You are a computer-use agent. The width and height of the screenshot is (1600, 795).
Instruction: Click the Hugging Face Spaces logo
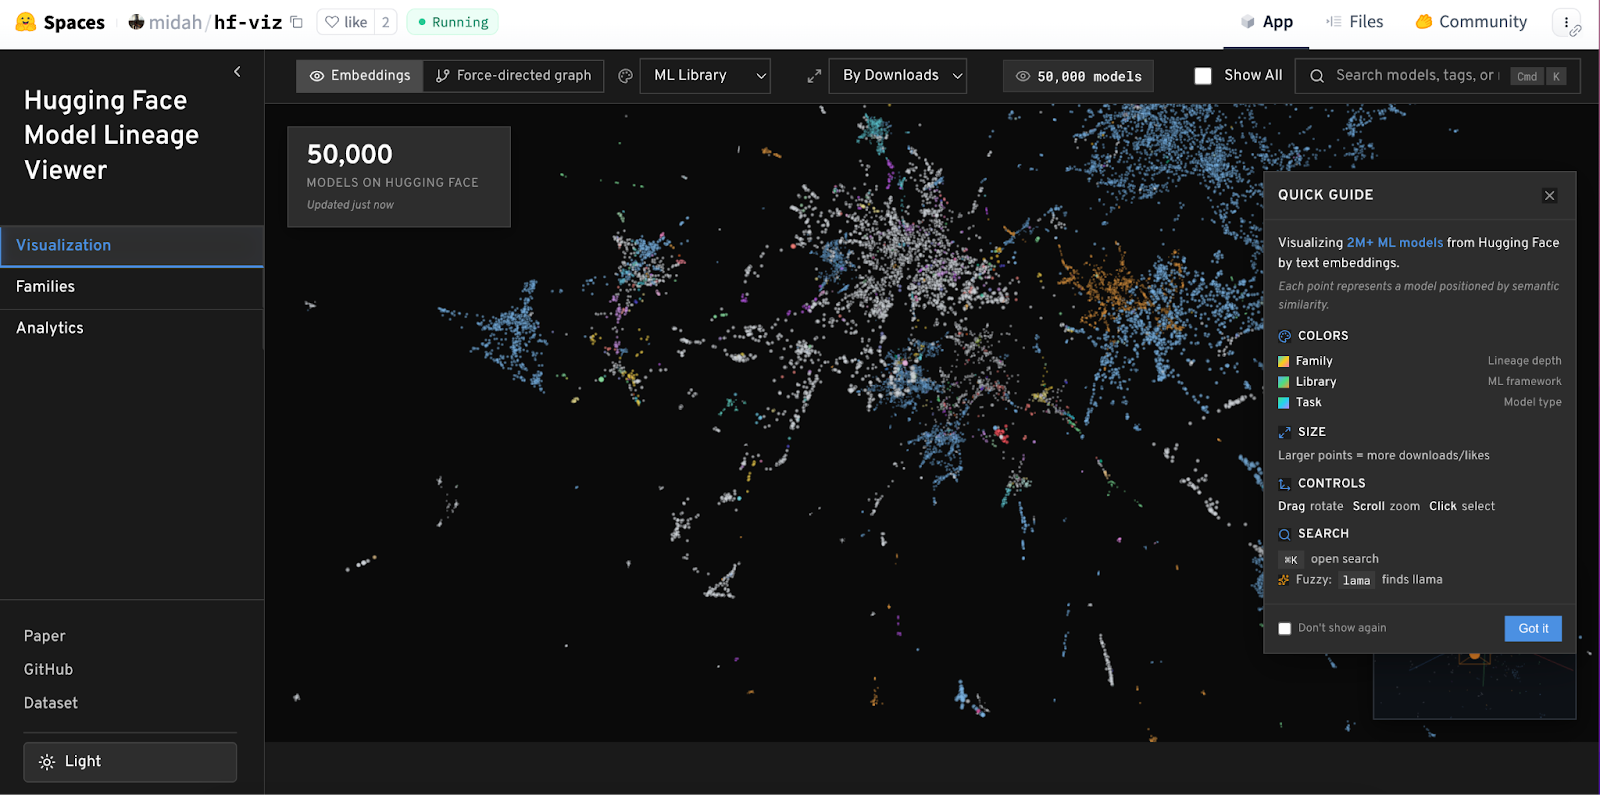(x=60, y=22)
